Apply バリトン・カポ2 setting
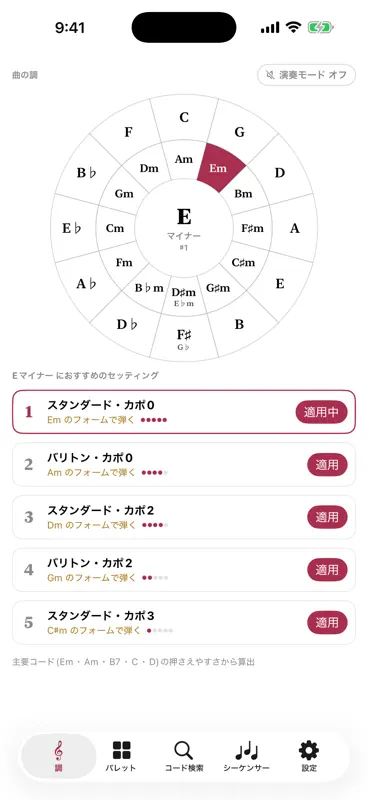 pos(327,570)
